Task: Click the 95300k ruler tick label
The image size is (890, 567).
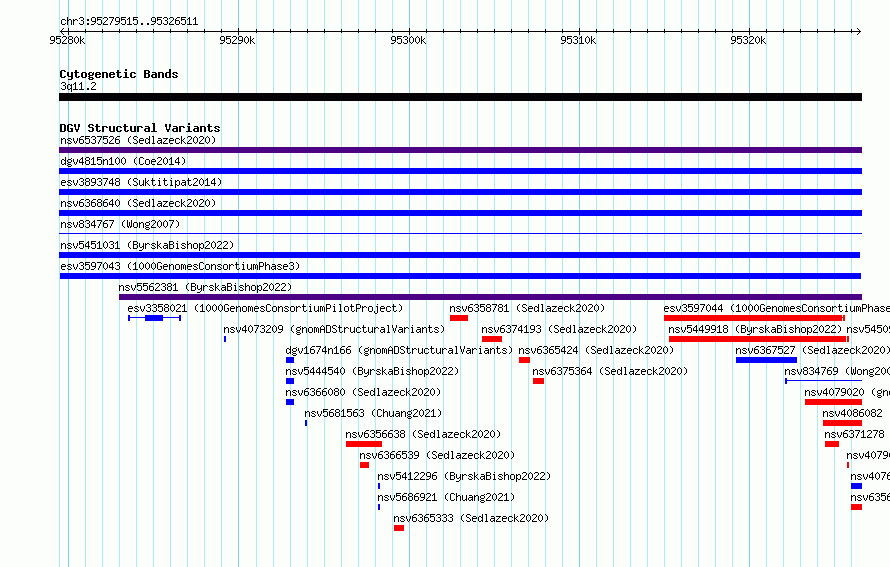Action: (408, 40)
